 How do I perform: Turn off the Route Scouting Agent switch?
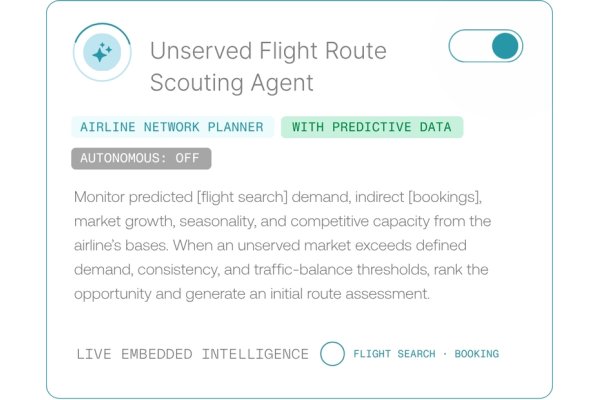tap(486, 46)
